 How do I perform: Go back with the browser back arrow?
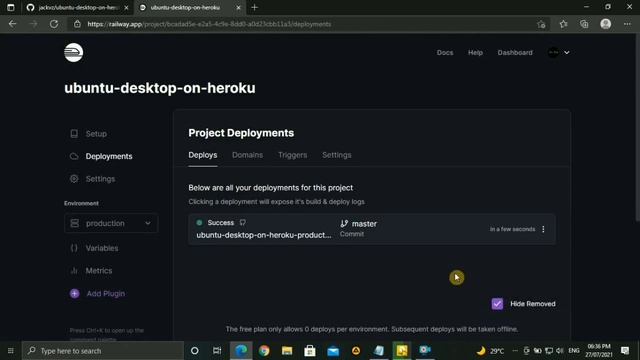12,24
